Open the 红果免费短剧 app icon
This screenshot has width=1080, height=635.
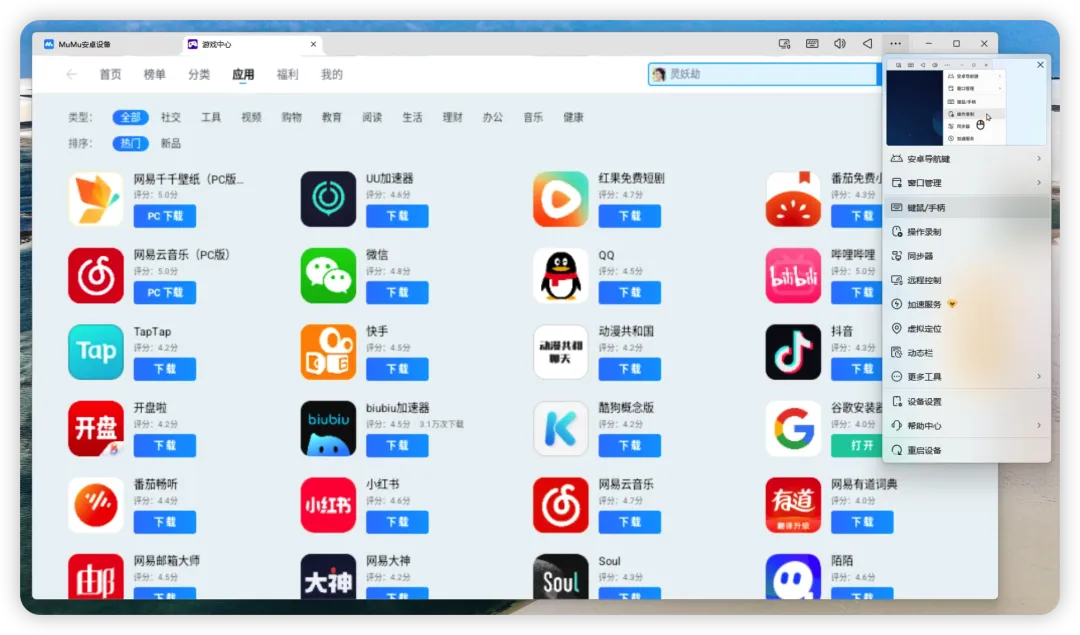[561, 199]
